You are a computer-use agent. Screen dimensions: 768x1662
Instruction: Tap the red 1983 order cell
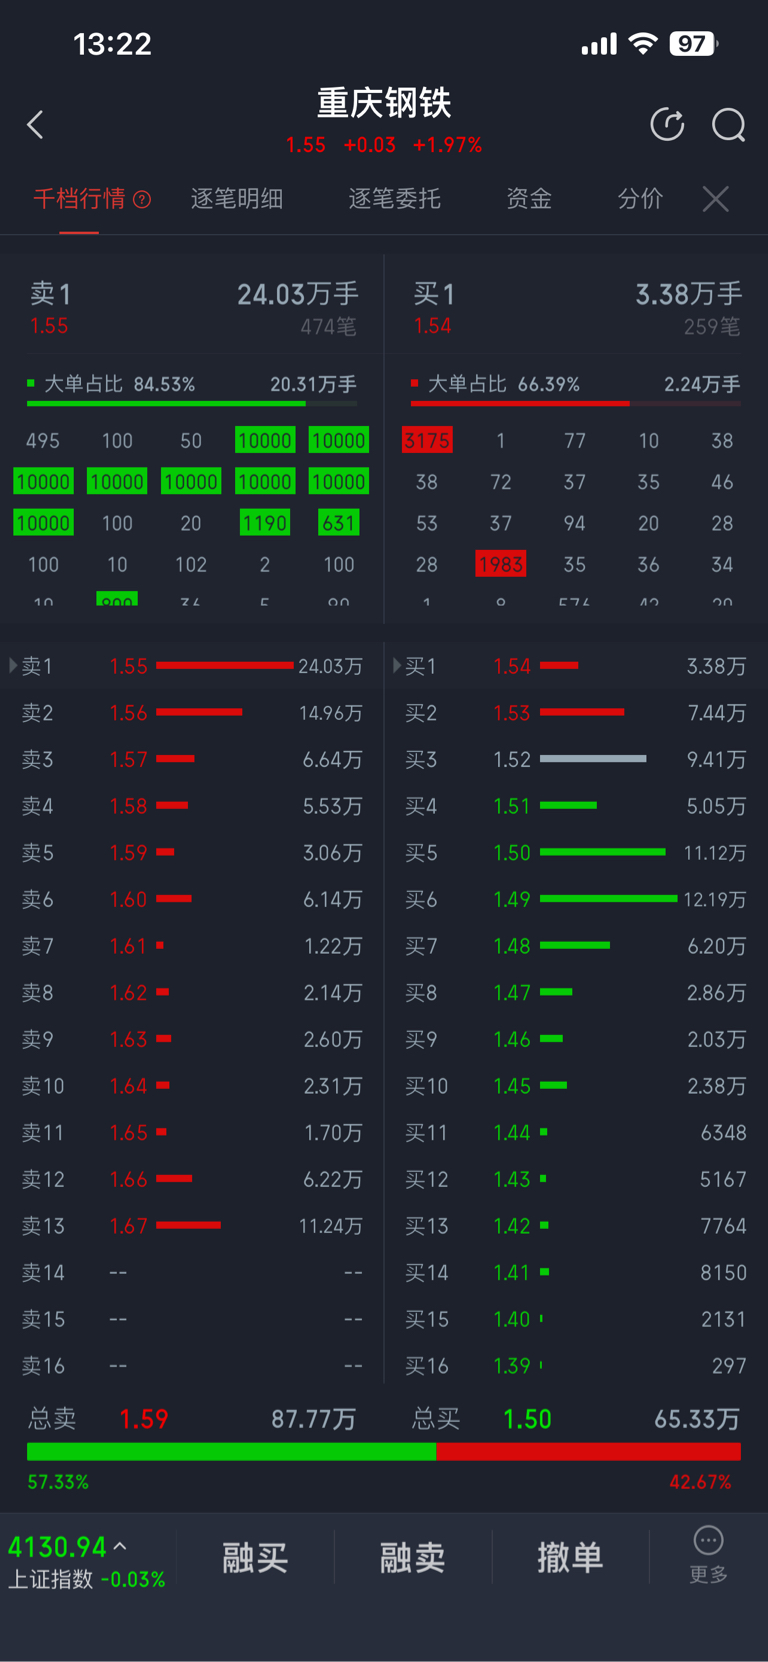click(501, 564)
